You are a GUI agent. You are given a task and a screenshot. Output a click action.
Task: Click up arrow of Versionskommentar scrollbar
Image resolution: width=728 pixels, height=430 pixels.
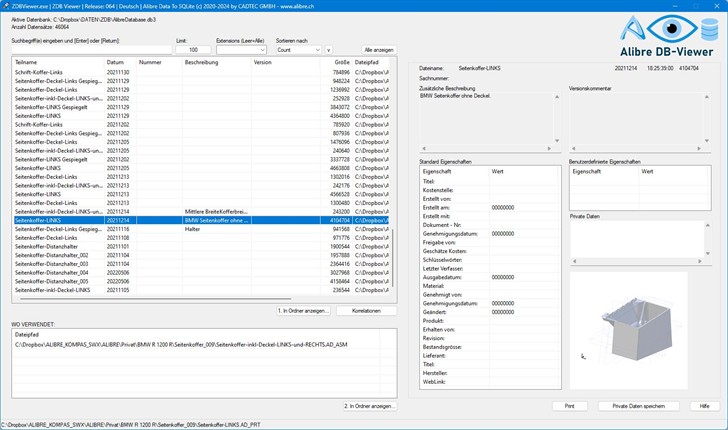tap(707, 97)
